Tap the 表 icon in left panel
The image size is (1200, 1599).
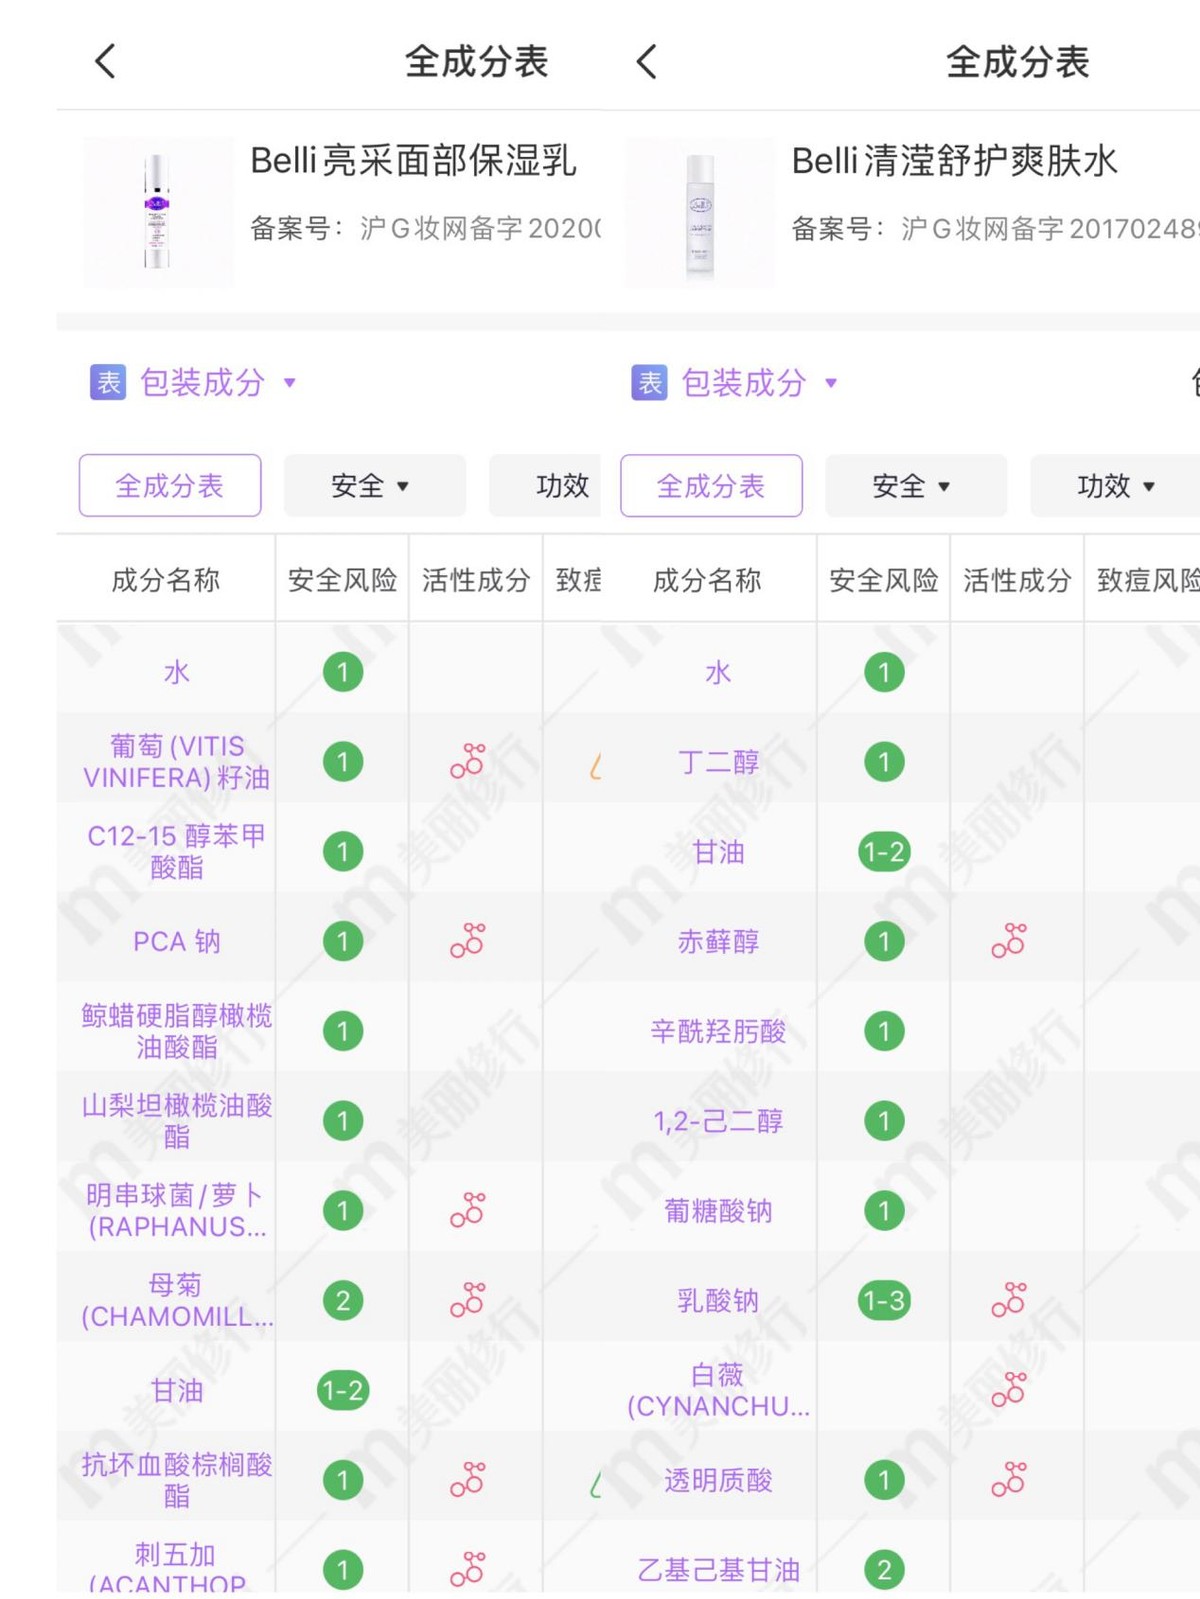pos(108,382)
